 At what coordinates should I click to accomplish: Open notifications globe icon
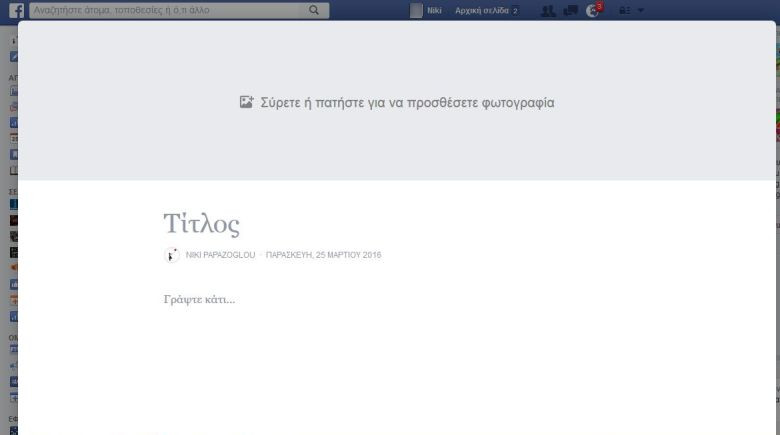coord(592,10)
